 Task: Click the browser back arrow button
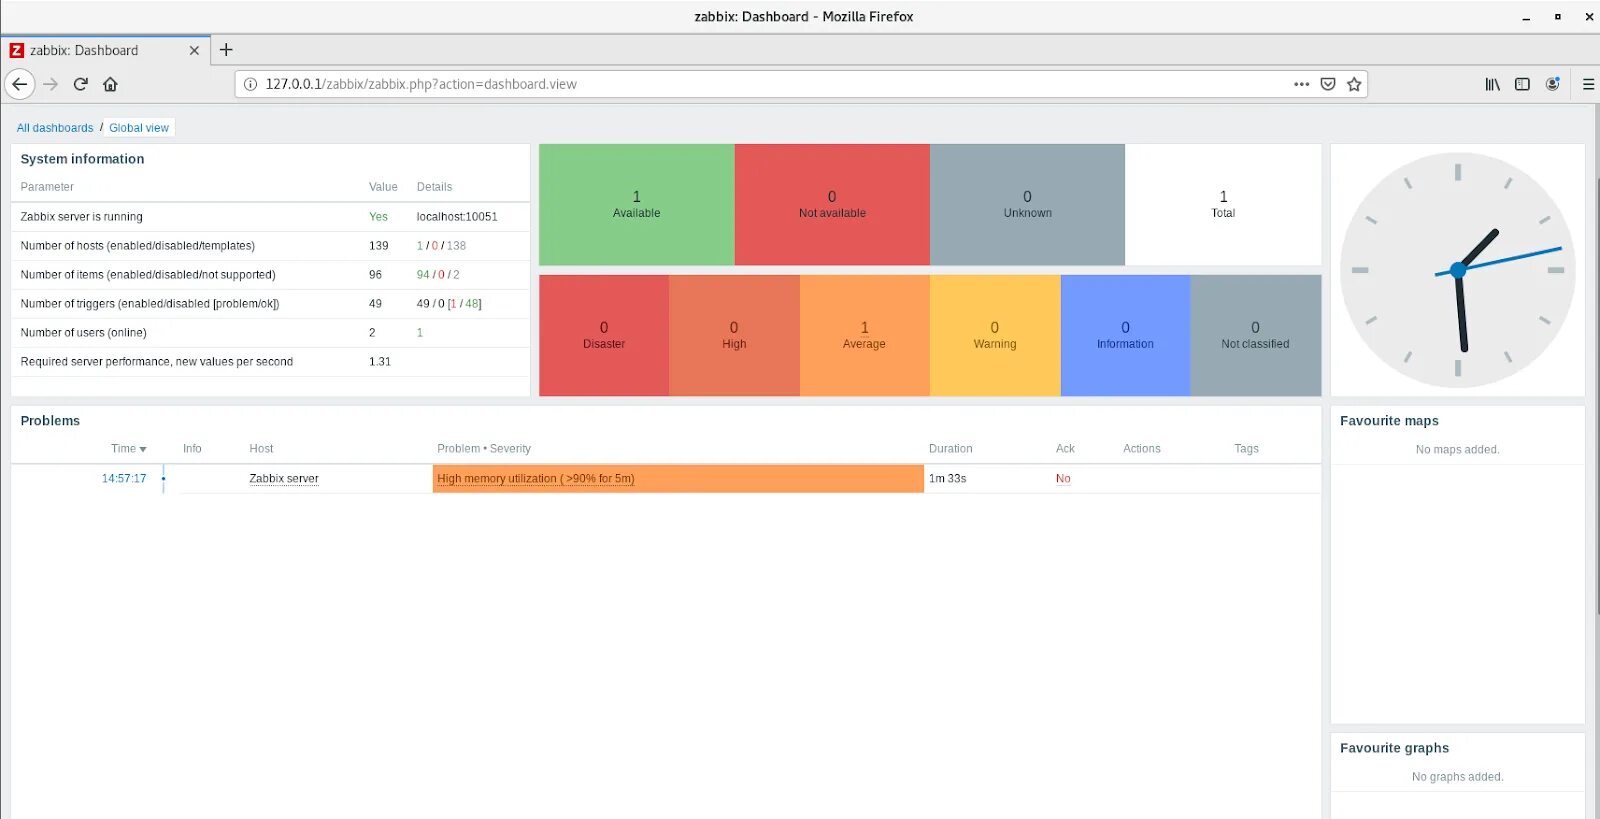[20, 84]
